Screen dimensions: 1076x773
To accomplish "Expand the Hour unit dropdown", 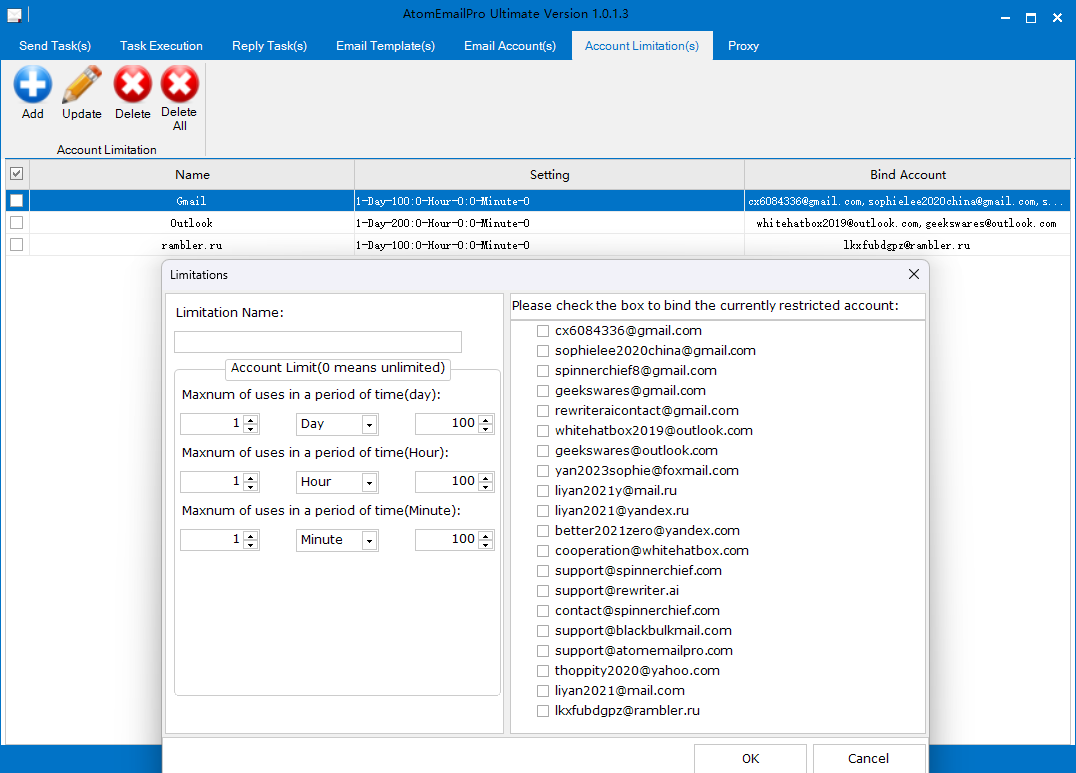I will click(x=369, y=482).
